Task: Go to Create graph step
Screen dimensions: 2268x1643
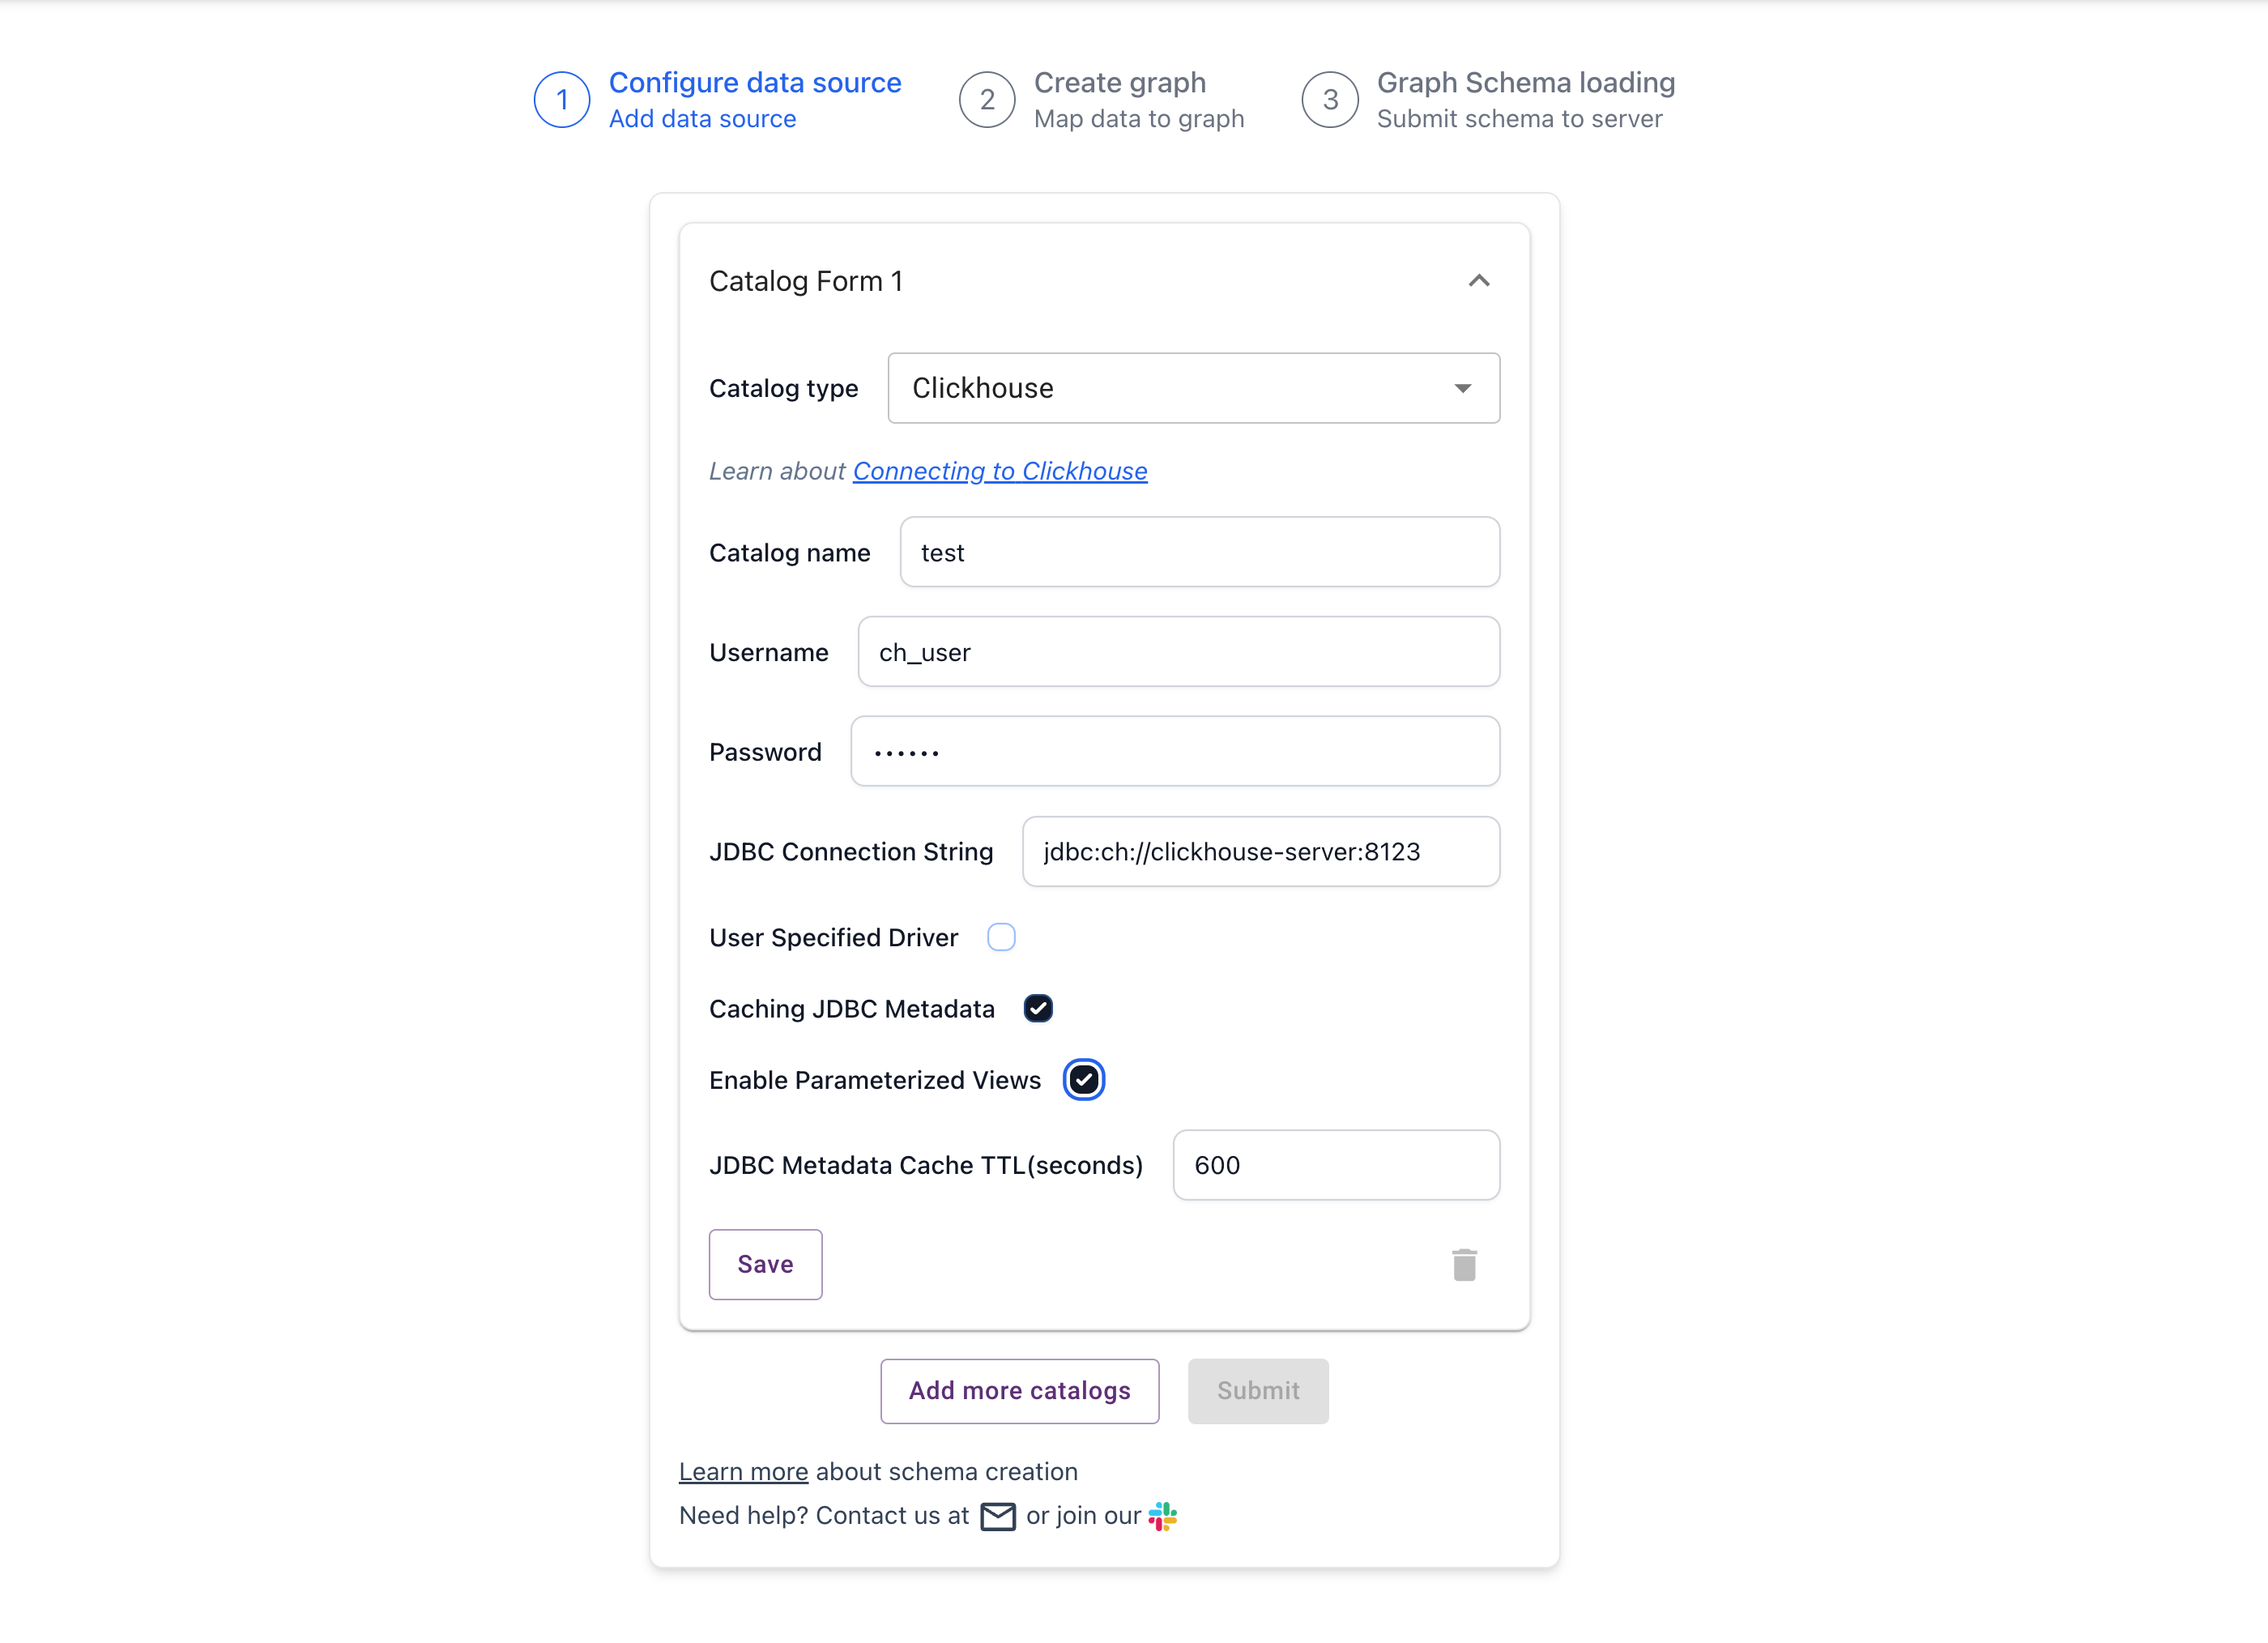Action: click(1119, 83)
